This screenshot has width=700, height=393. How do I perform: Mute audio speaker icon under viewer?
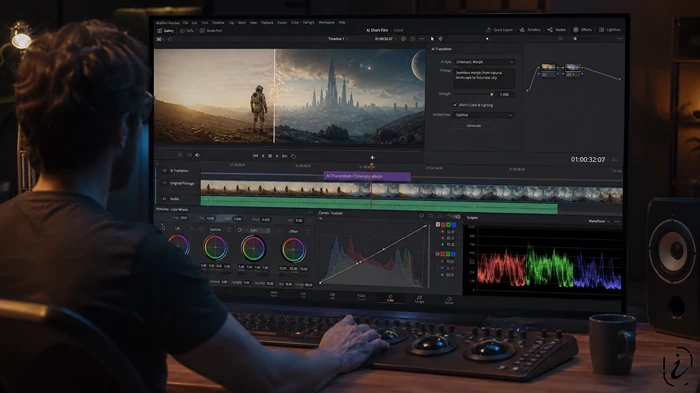197,155
